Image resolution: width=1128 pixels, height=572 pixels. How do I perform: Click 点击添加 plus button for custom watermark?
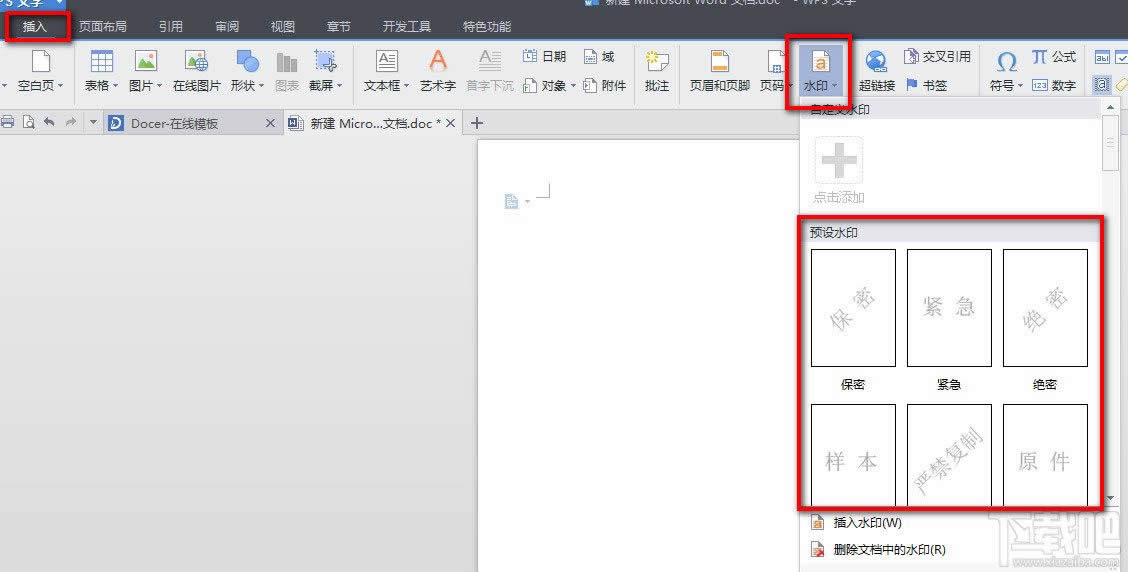839,160
